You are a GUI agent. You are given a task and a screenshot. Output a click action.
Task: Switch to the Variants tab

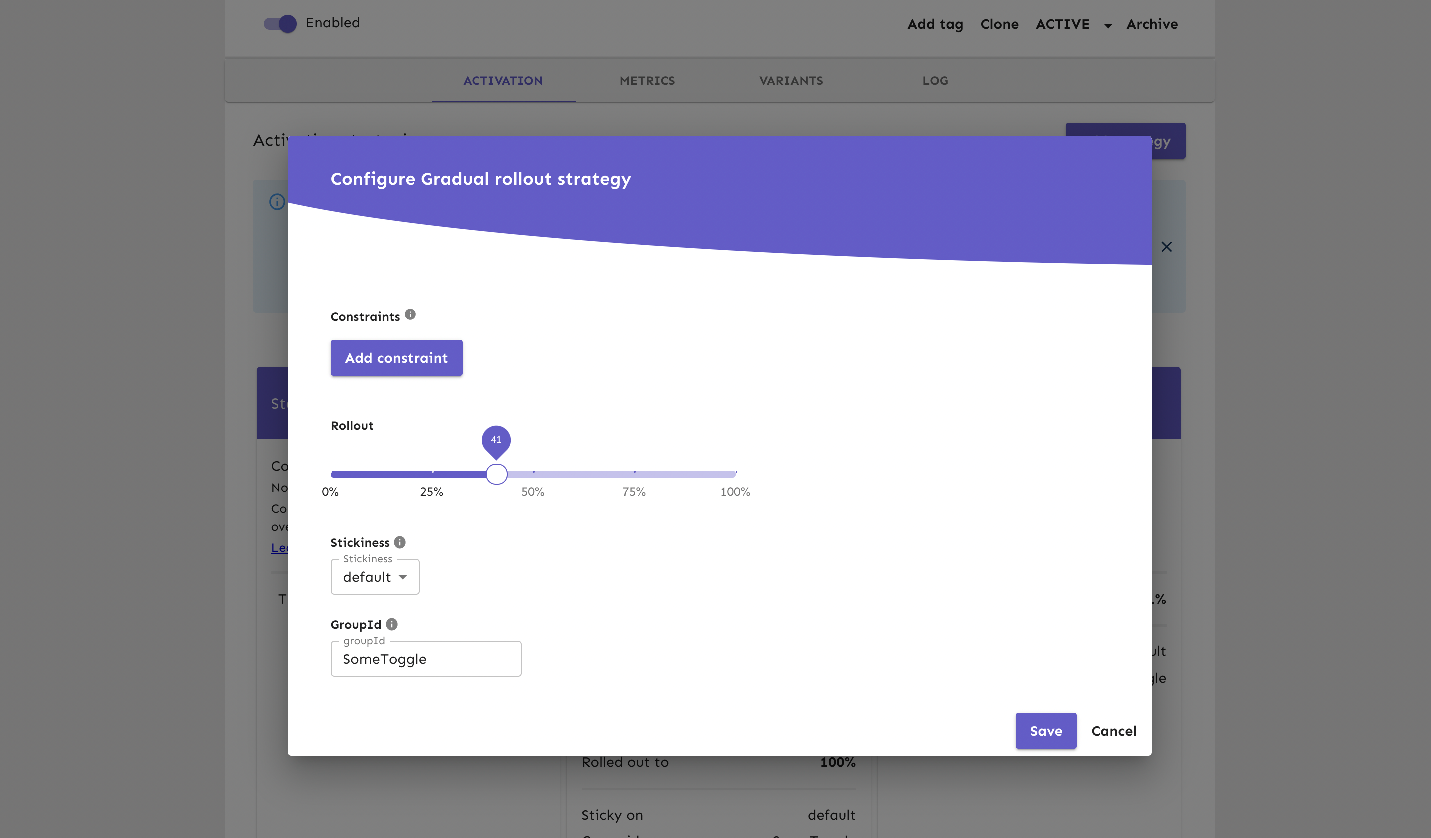coord(791,81)
